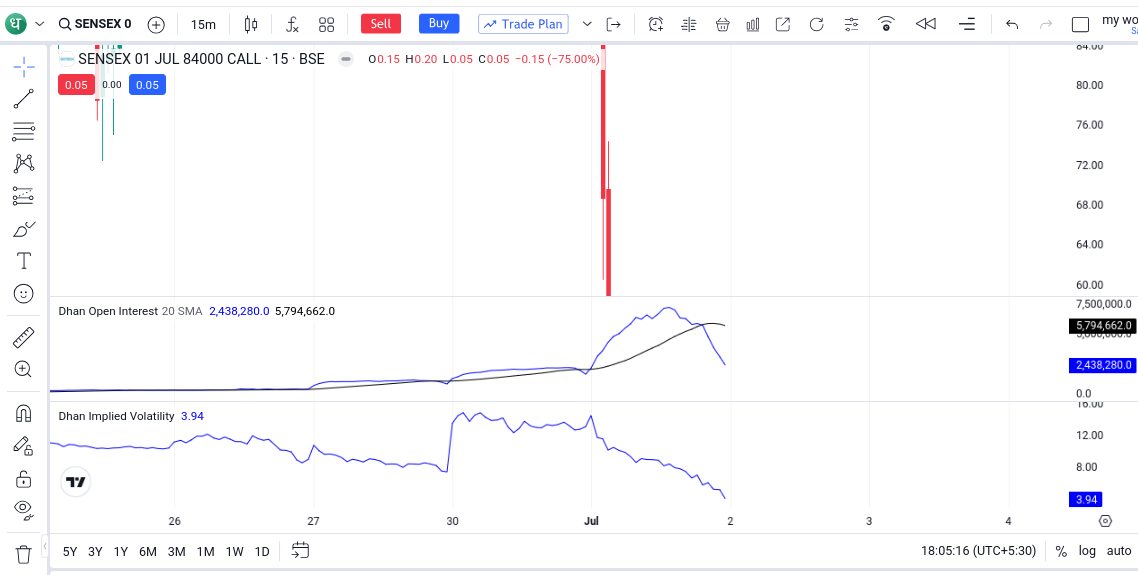Select the Dhan Implied Volatility indicator label
The image size is (1138, 575).
[x=116, y=416]
